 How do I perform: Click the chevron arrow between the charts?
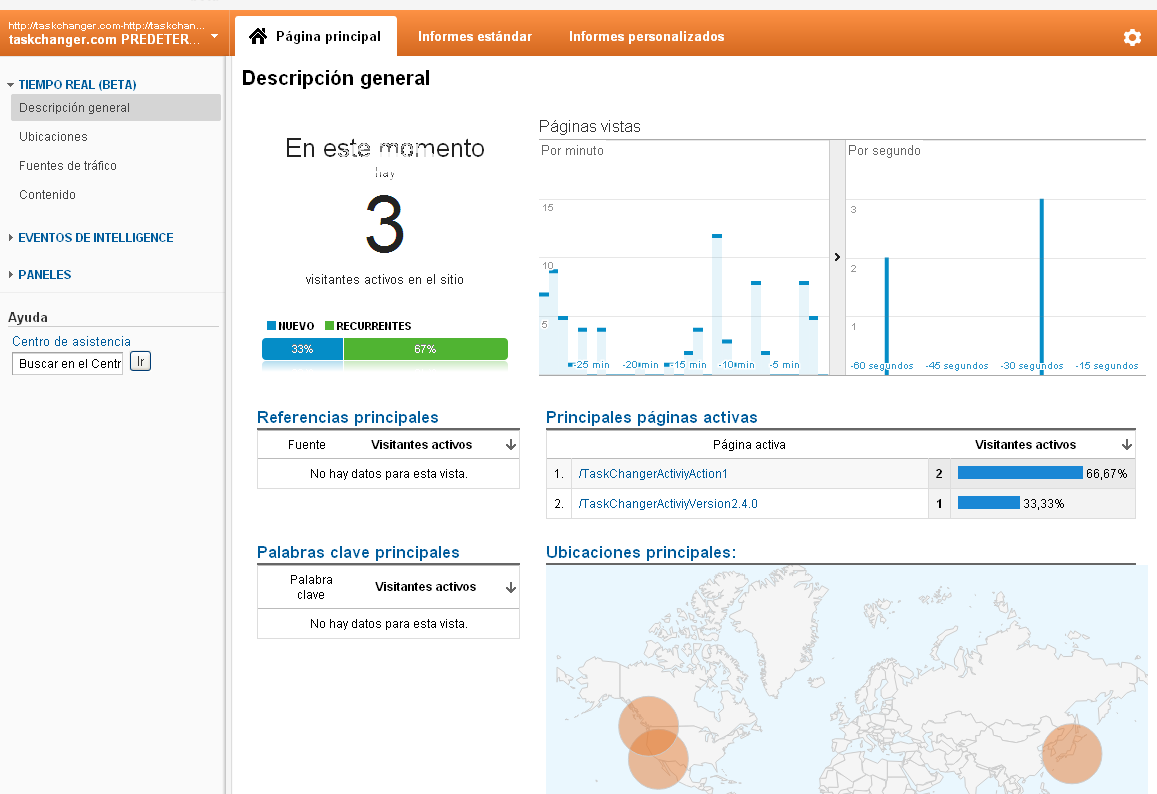(837, 257)
